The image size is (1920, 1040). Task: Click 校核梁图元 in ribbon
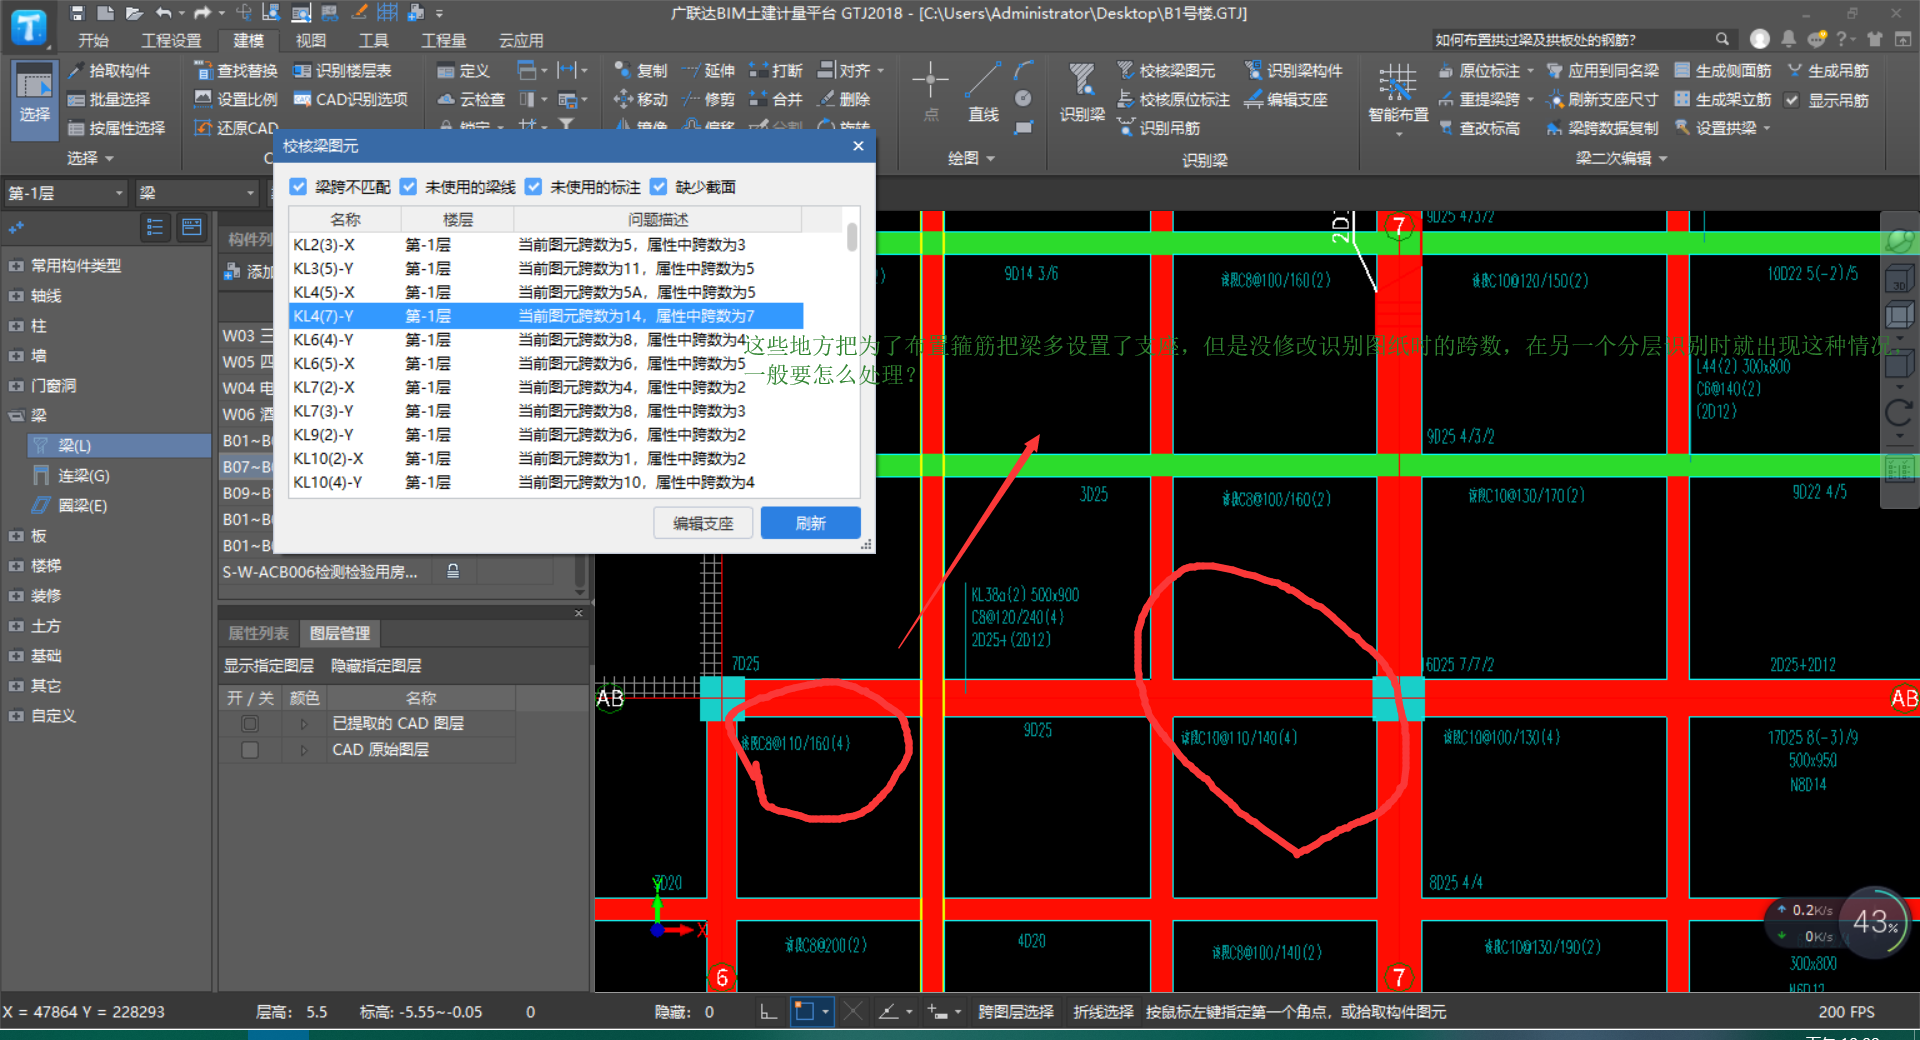1166,71
